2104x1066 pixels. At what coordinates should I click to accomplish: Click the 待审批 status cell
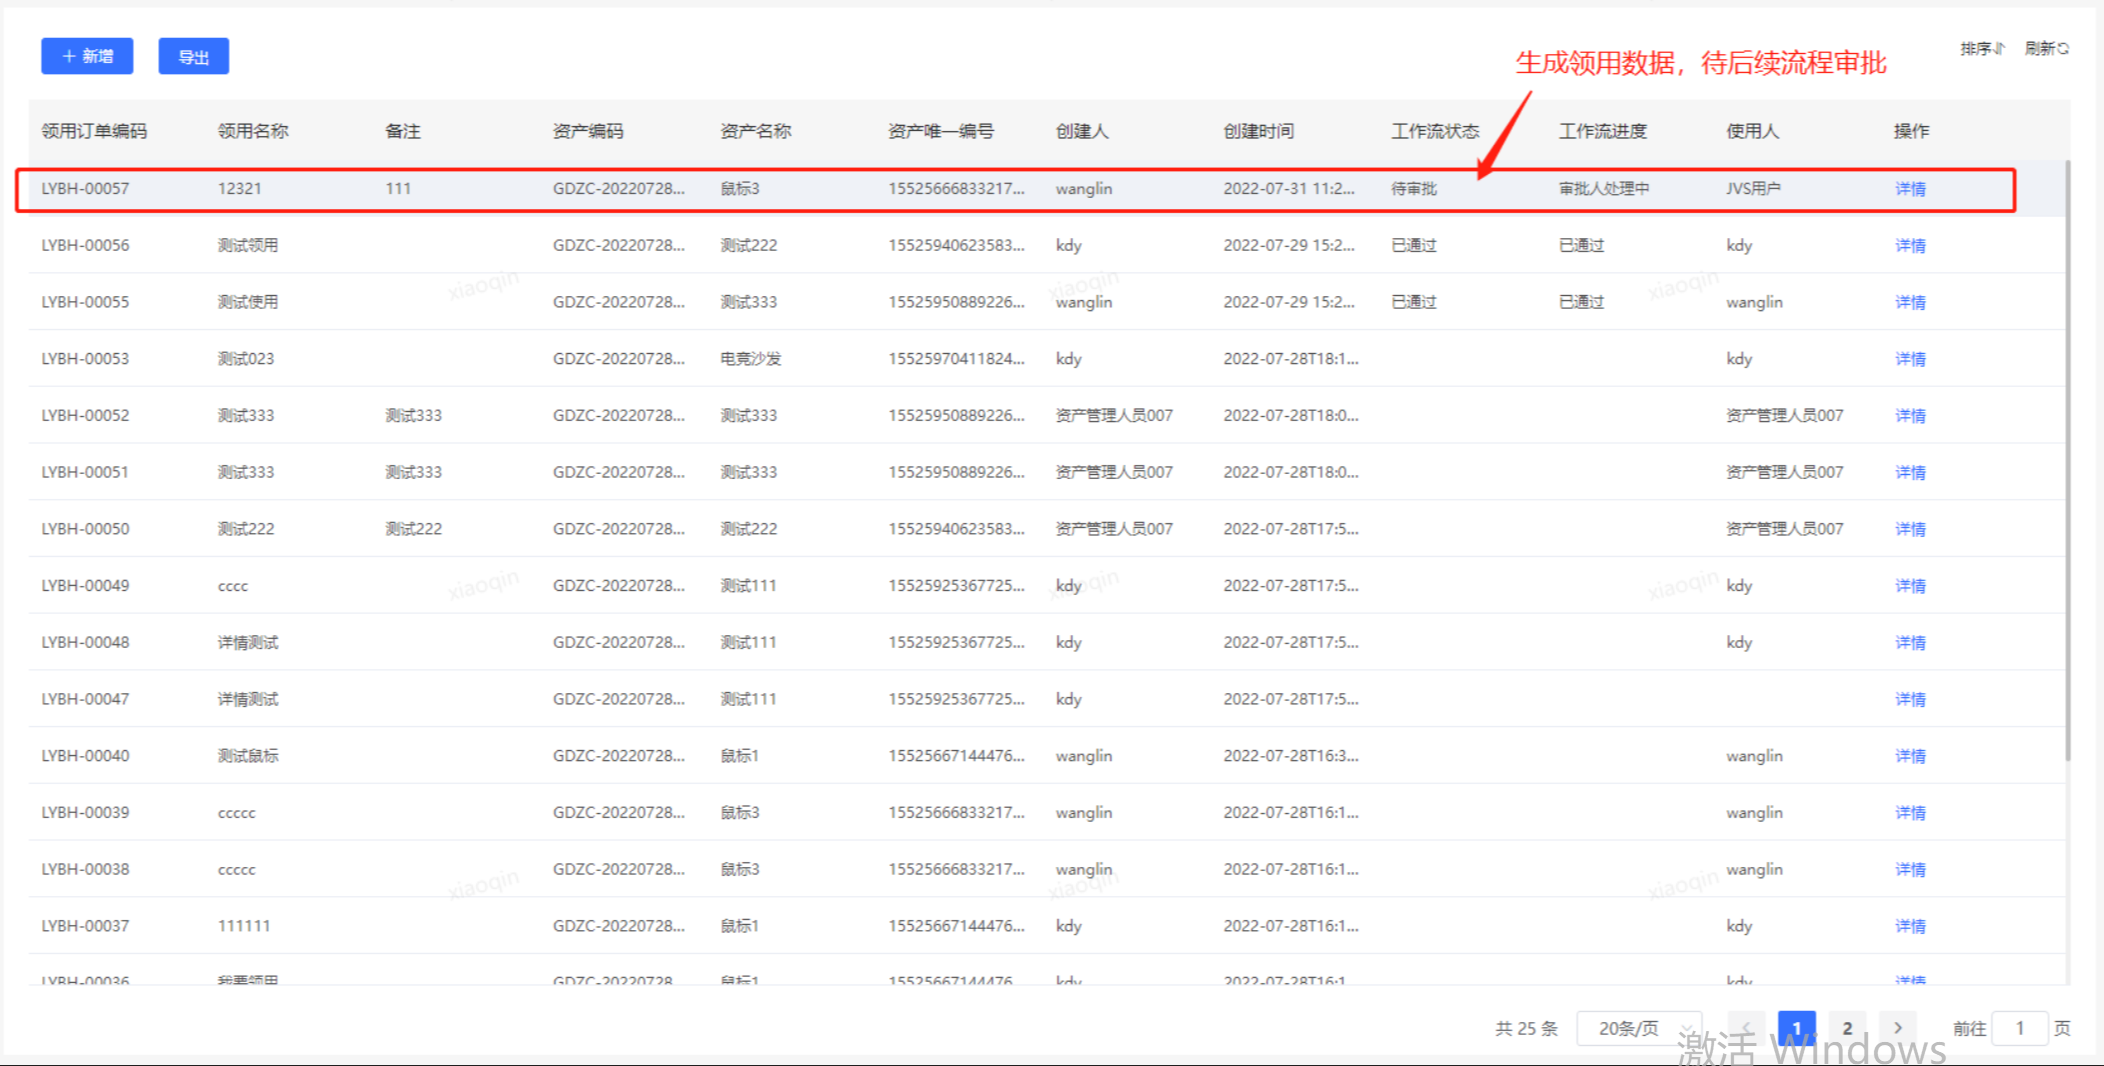click(1414, 189)
